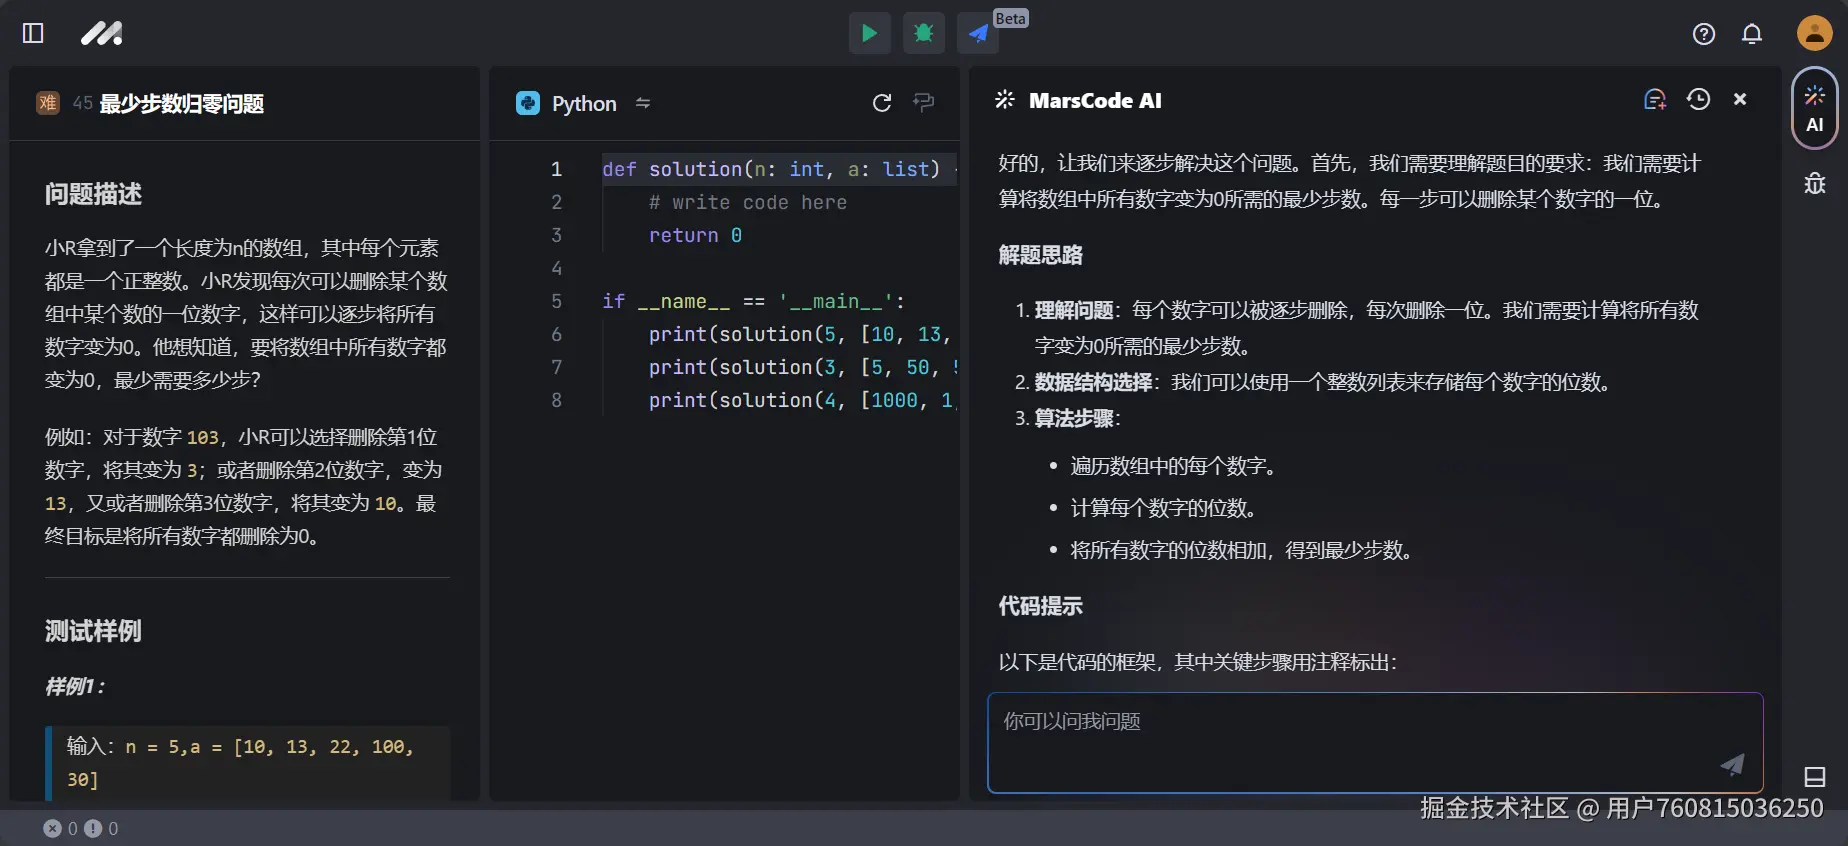Screen dimensions: 1848x846
Task: Click the Python language icon
Action: tap(528, 103)
